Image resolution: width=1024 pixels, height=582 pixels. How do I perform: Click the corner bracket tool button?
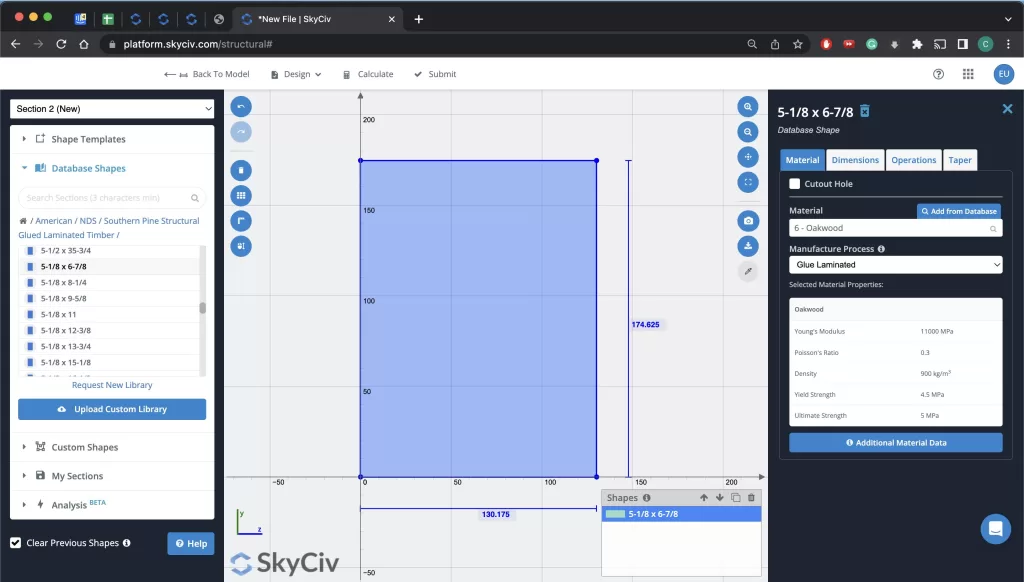coord(241,221)
